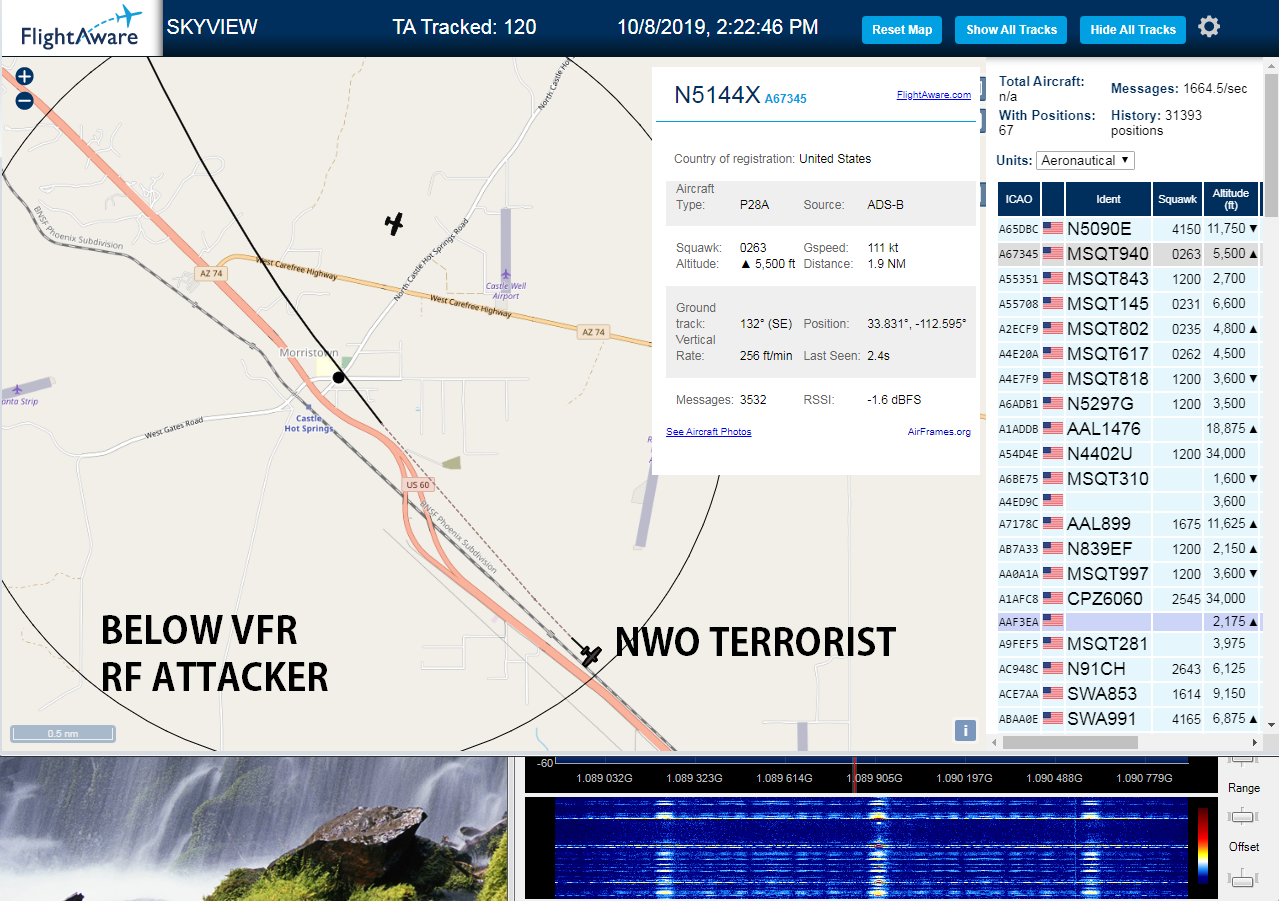Select the AAF3EA highlighted row

click(x=1129, y=622)
